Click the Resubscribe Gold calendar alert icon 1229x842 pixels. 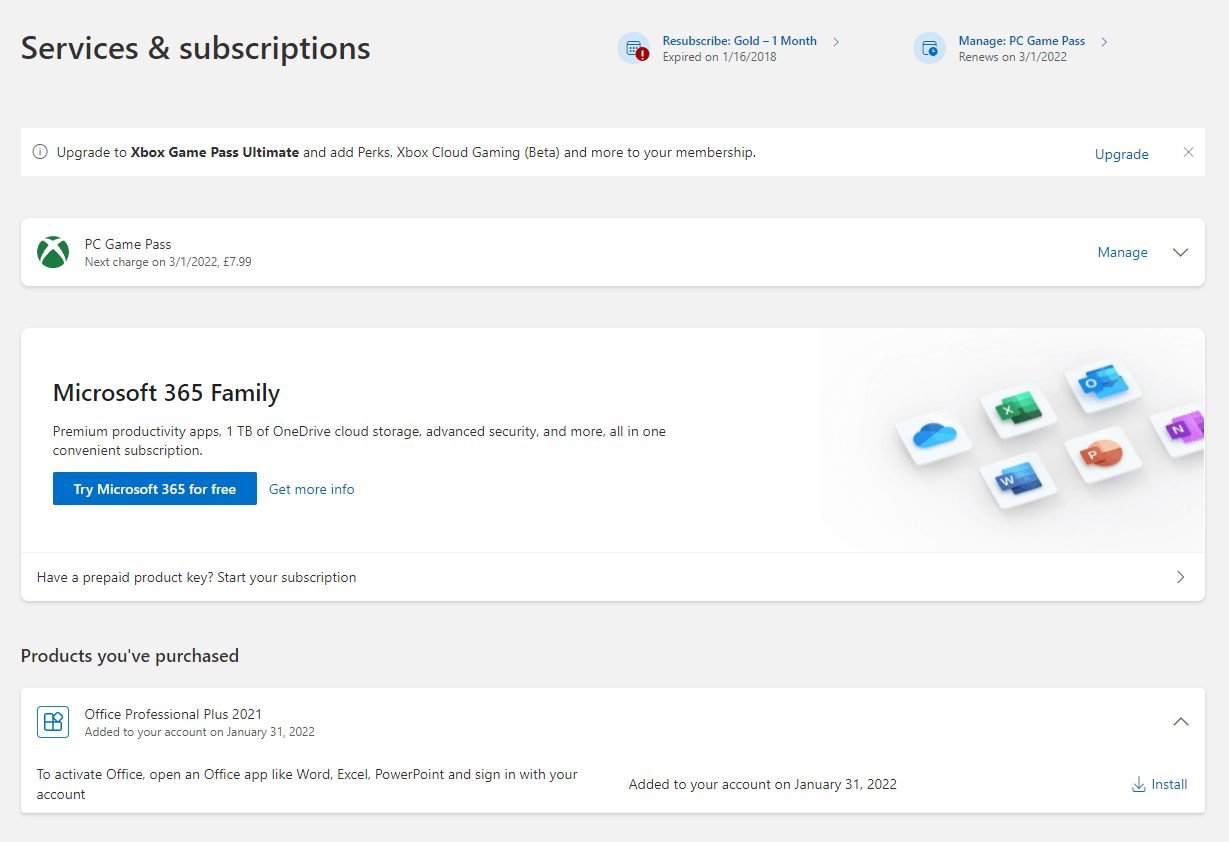coord(633,48)
